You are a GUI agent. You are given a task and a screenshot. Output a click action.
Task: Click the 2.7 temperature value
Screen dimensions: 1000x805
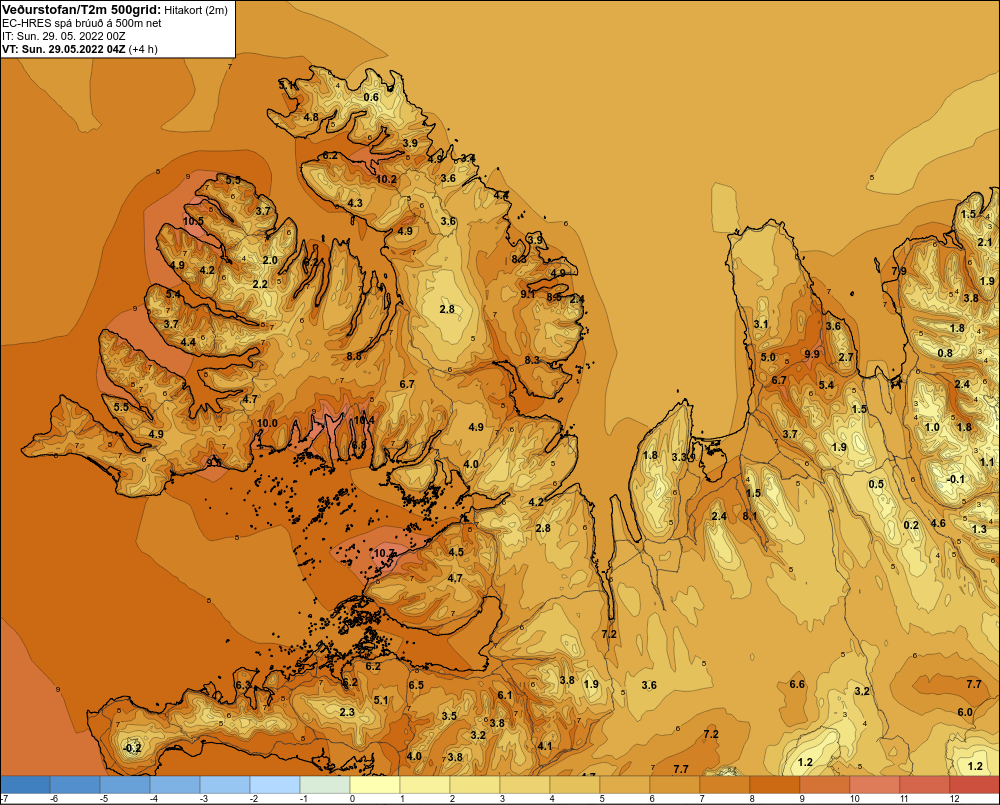846,357
